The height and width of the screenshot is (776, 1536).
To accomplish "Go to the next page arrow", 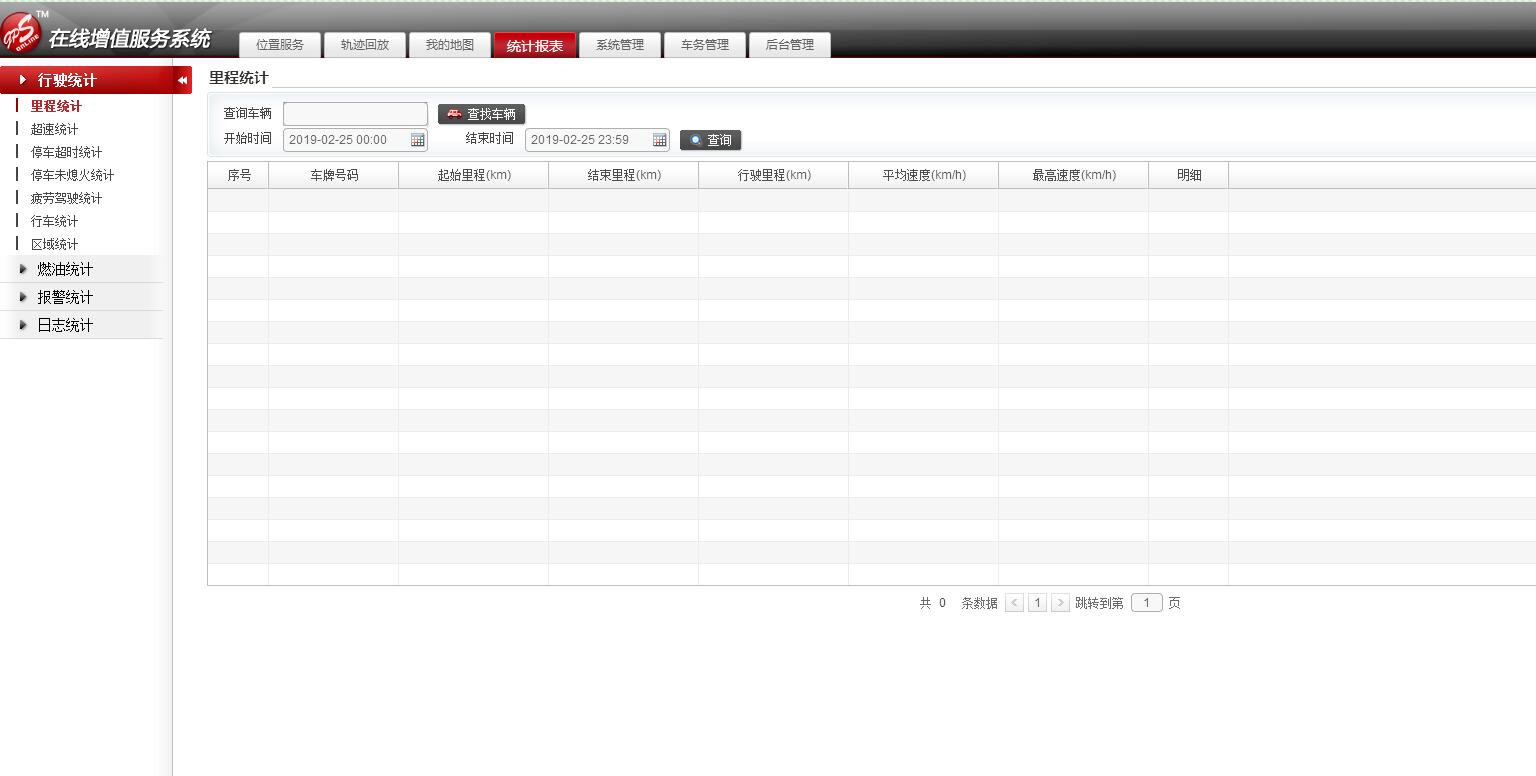I will (1061, 603).
